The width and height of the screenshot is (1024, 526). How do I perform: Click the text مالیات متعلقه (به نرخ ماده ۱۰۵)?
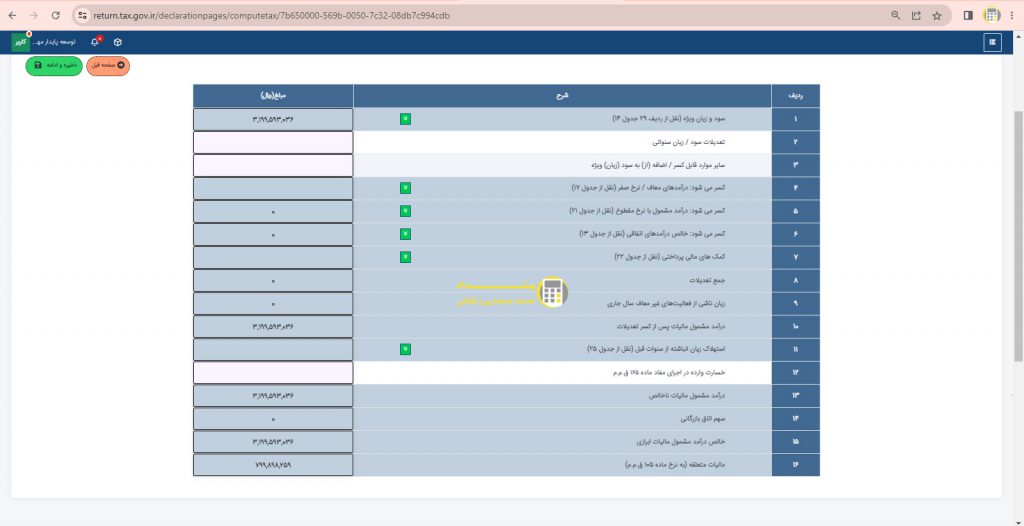coord(677,465)
